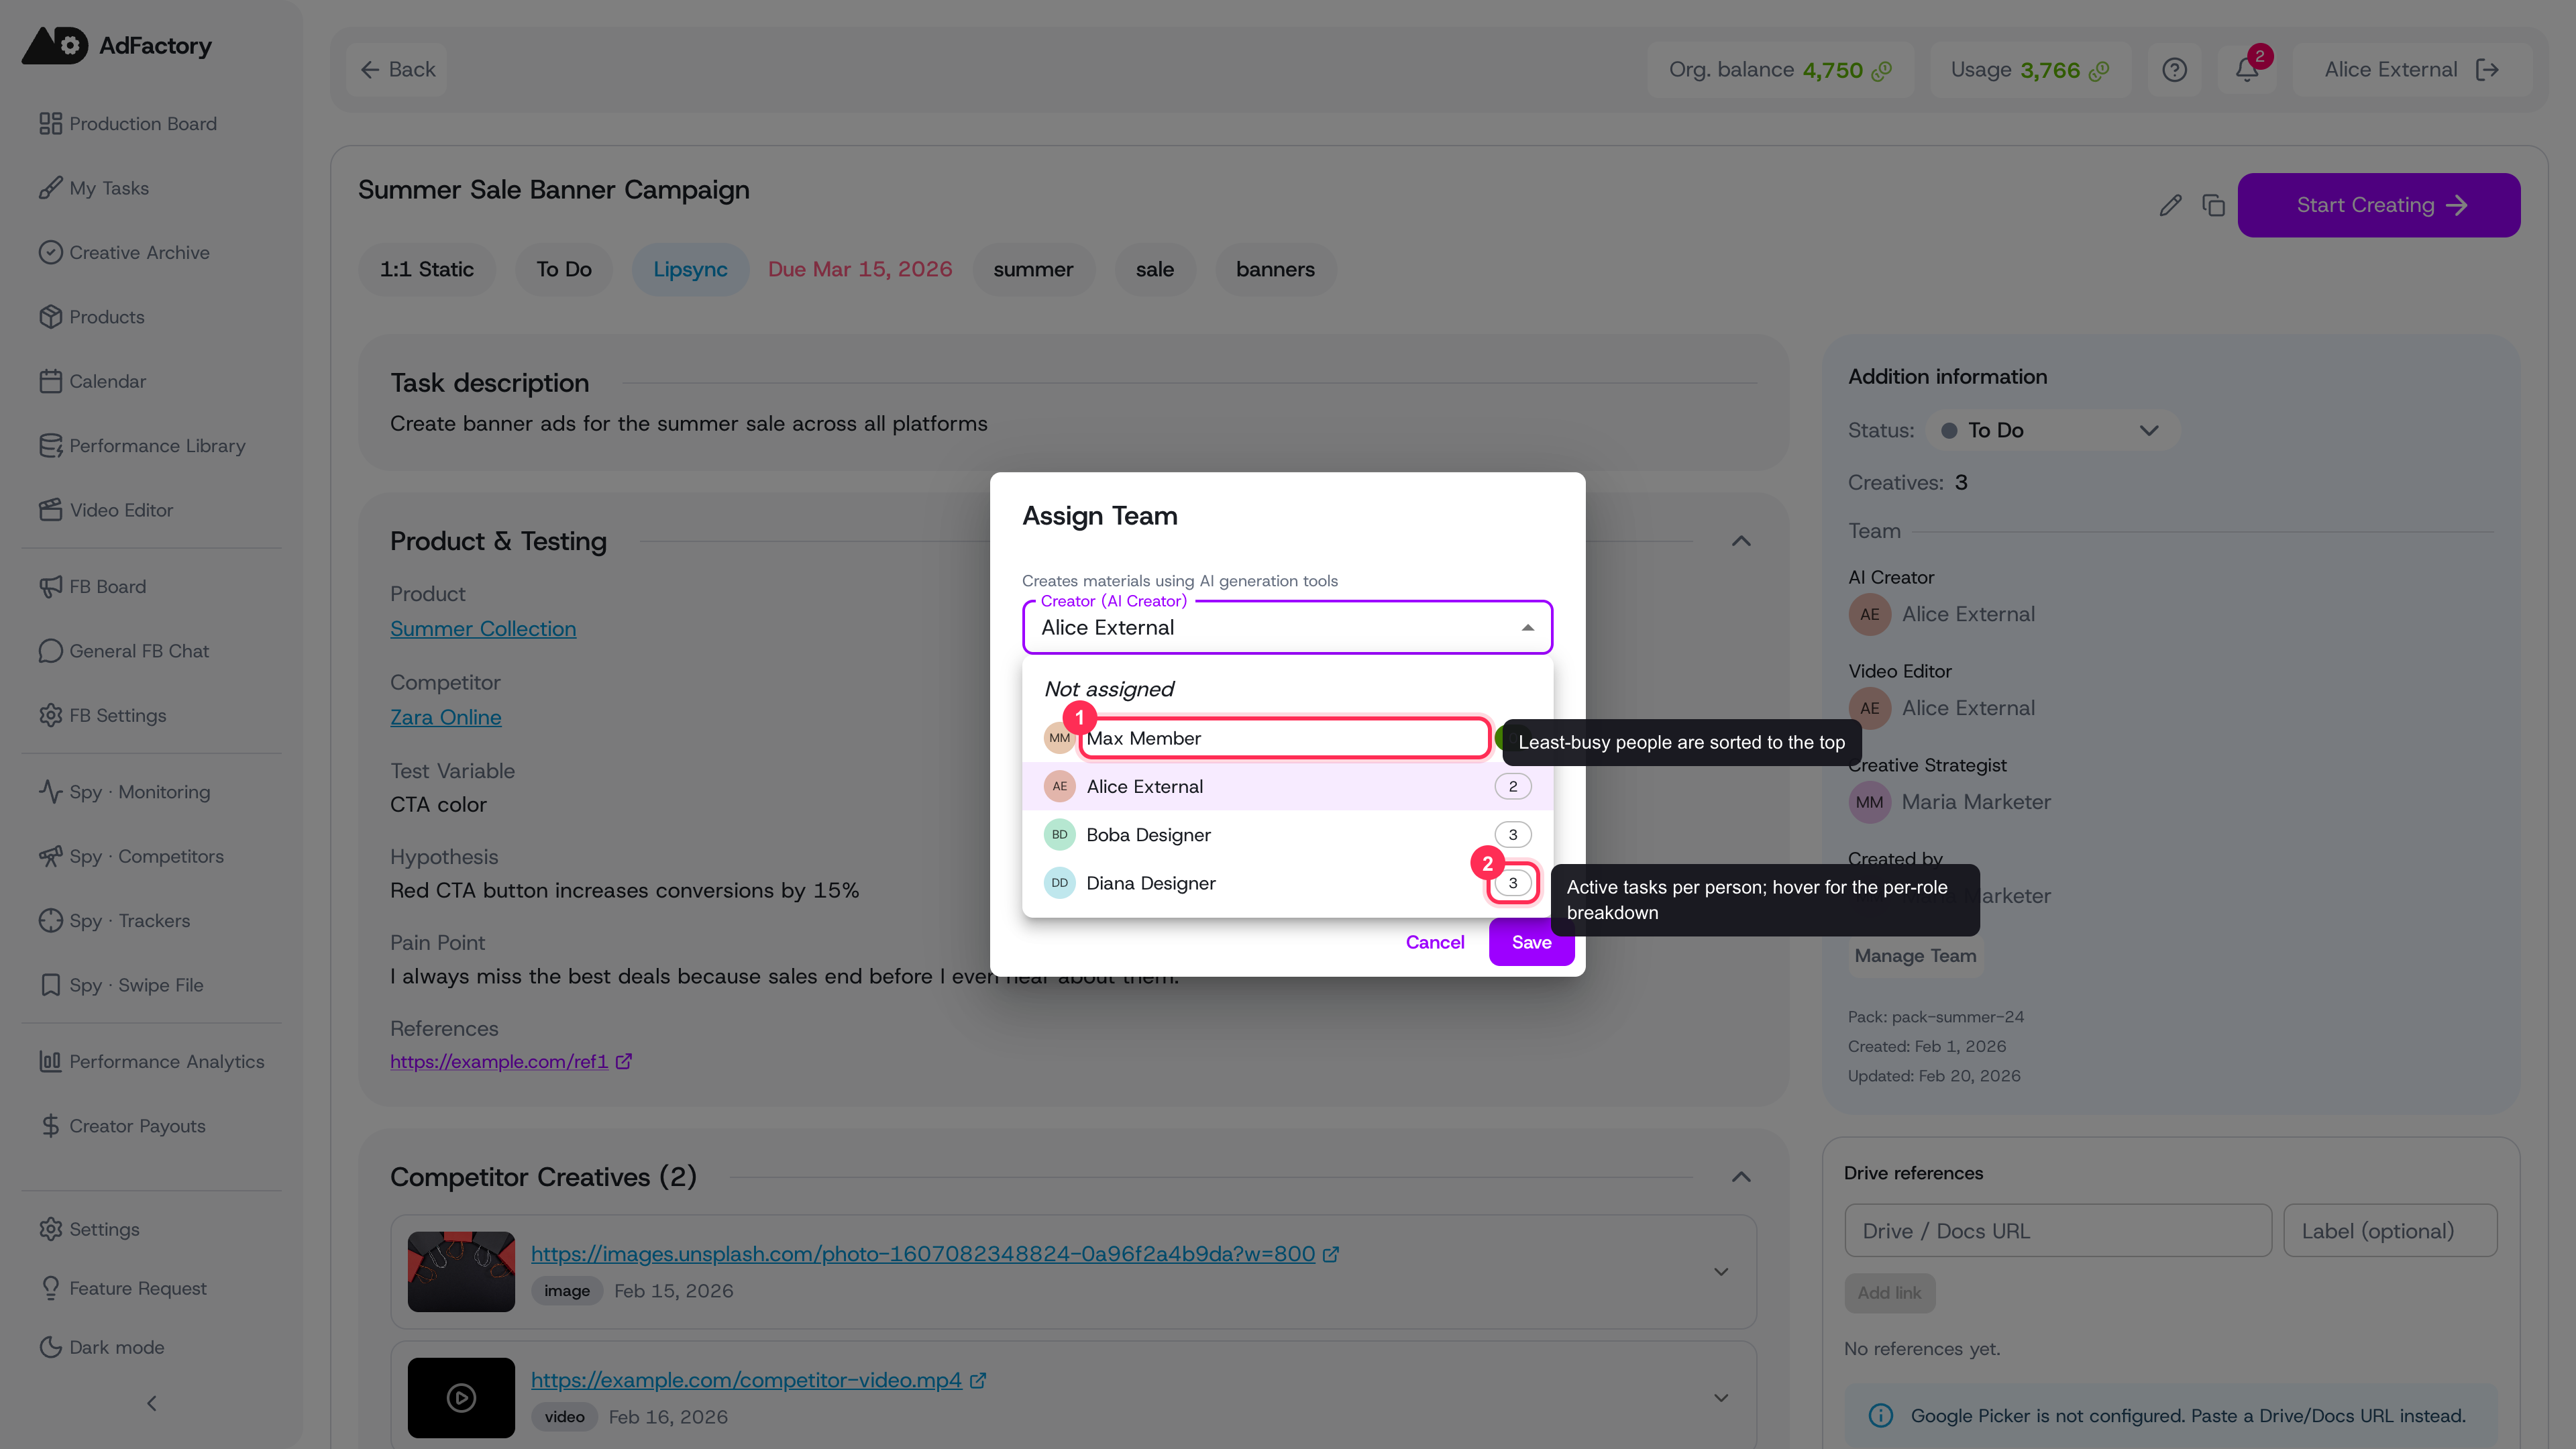Open the Status To Do dropdown

pyautogui.click(x=2052, y=430)
